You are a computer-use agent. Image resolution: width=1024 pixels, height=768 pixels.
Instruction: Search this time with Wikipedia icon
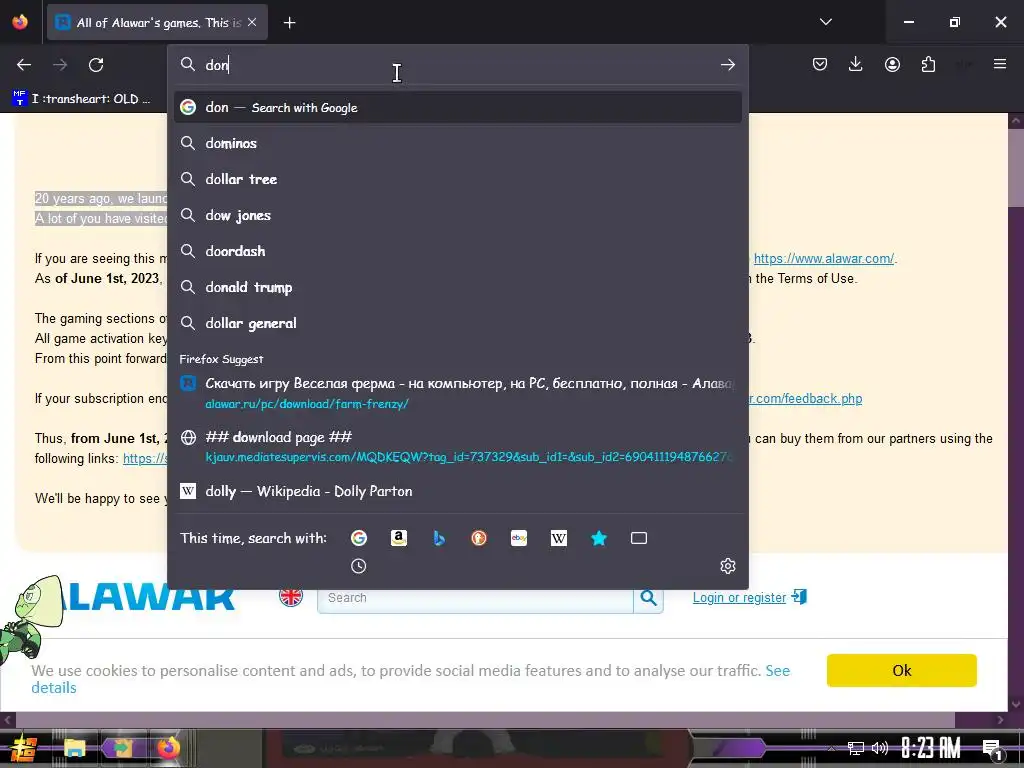pos(558,537)
